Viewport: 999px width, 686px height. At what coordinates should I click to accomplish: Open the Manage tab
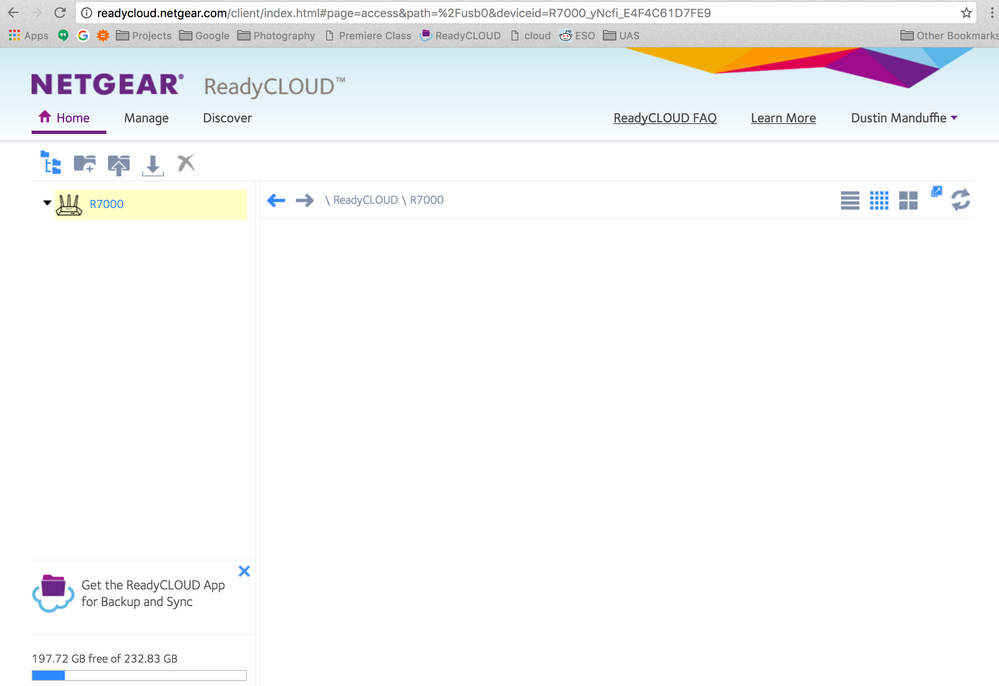point(146,118)
